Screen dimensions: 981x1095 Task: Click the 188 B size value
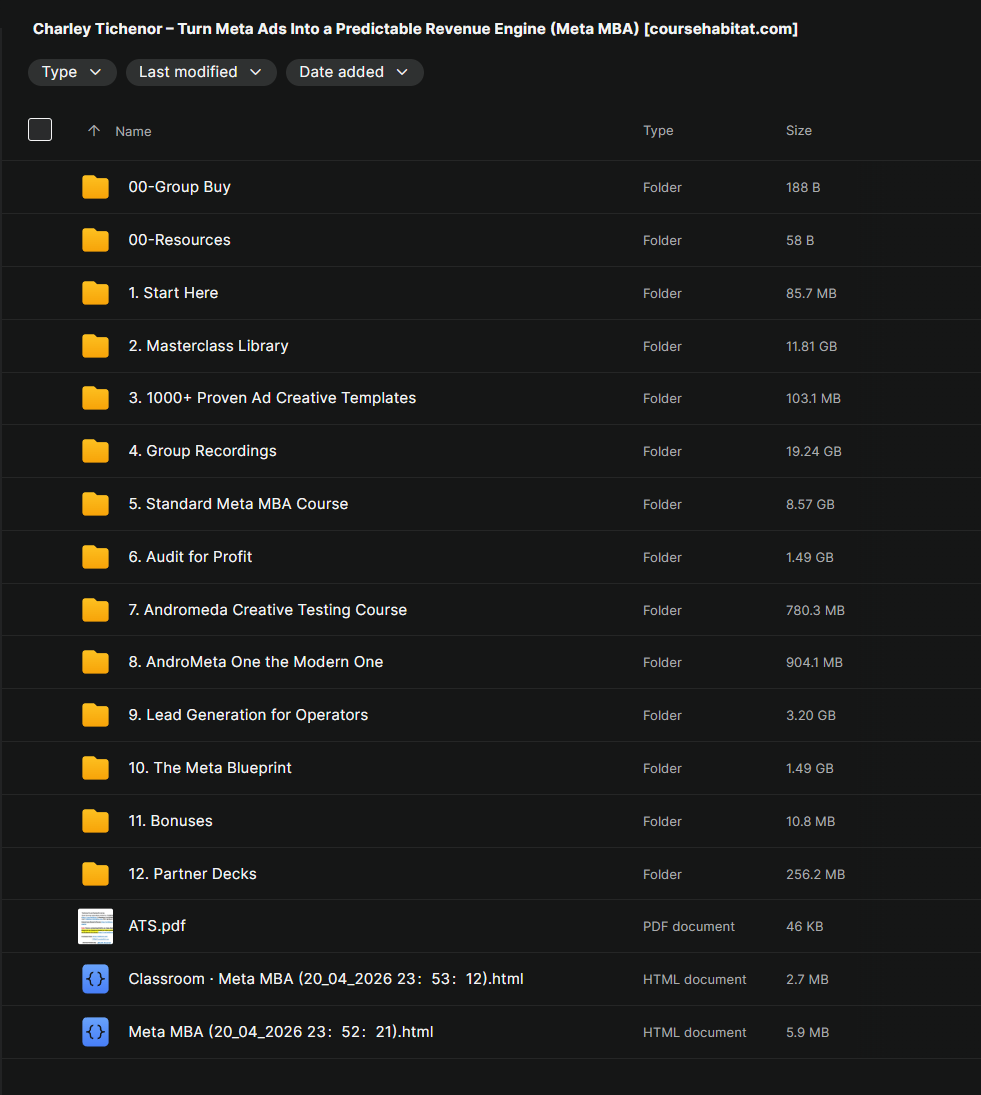tap(803, 188)
